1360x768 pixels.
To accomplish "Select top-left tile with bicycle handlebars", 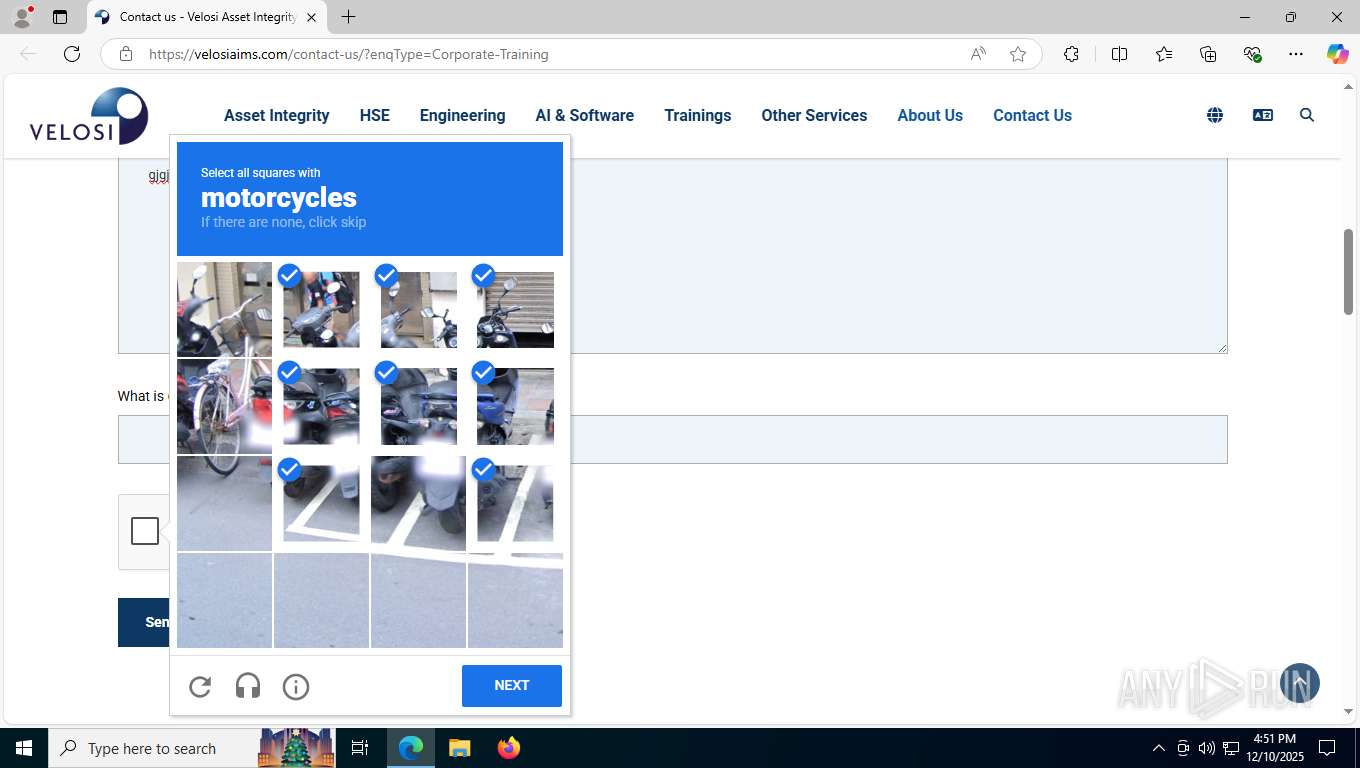I will point(224,310).
